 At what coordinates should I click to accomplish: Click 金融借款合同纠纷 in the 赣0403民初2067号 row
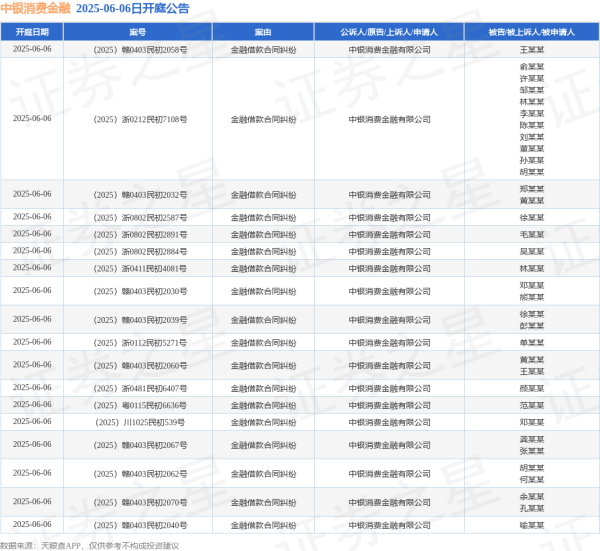point(263,445)
